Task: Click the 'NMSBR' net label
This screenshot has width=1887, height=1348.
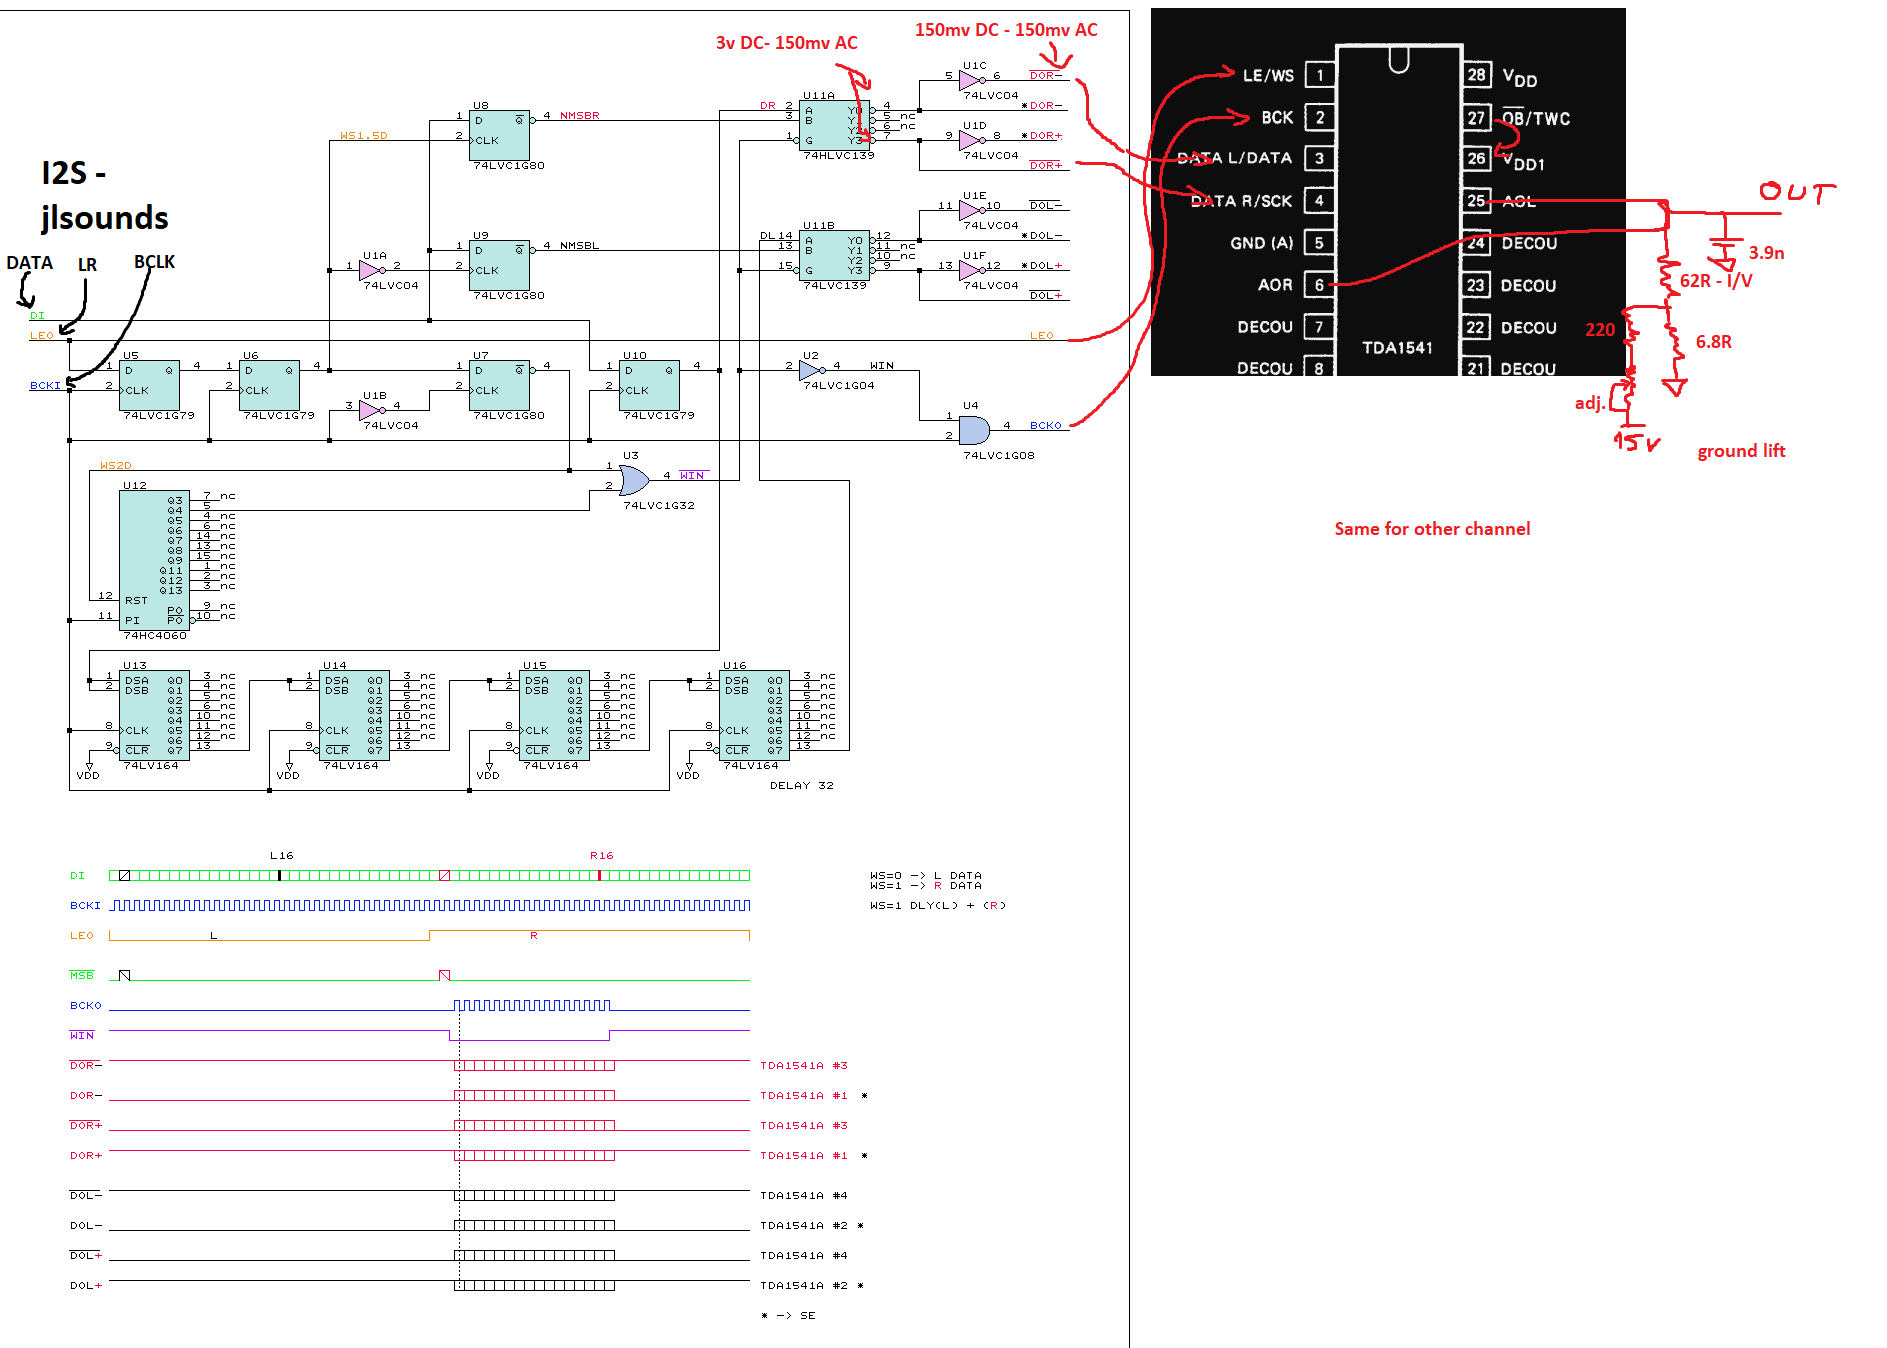Action: tap(580, 115)
